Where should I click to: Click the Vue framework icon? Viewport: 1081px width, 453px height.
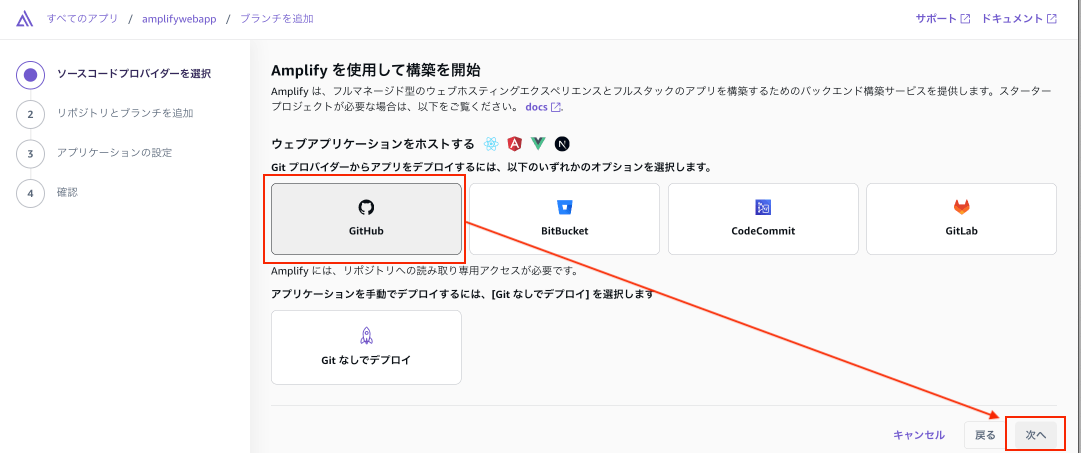[538, 144]
